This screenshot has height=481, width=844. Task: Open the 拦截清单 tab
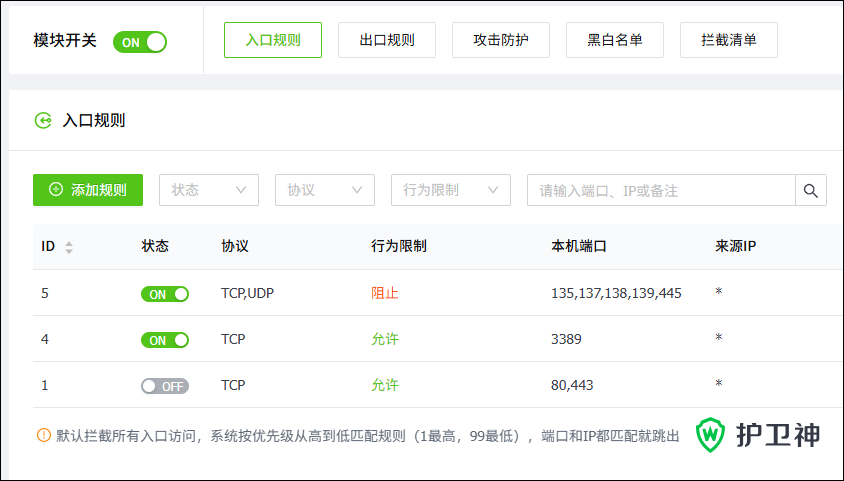[729, 40]
